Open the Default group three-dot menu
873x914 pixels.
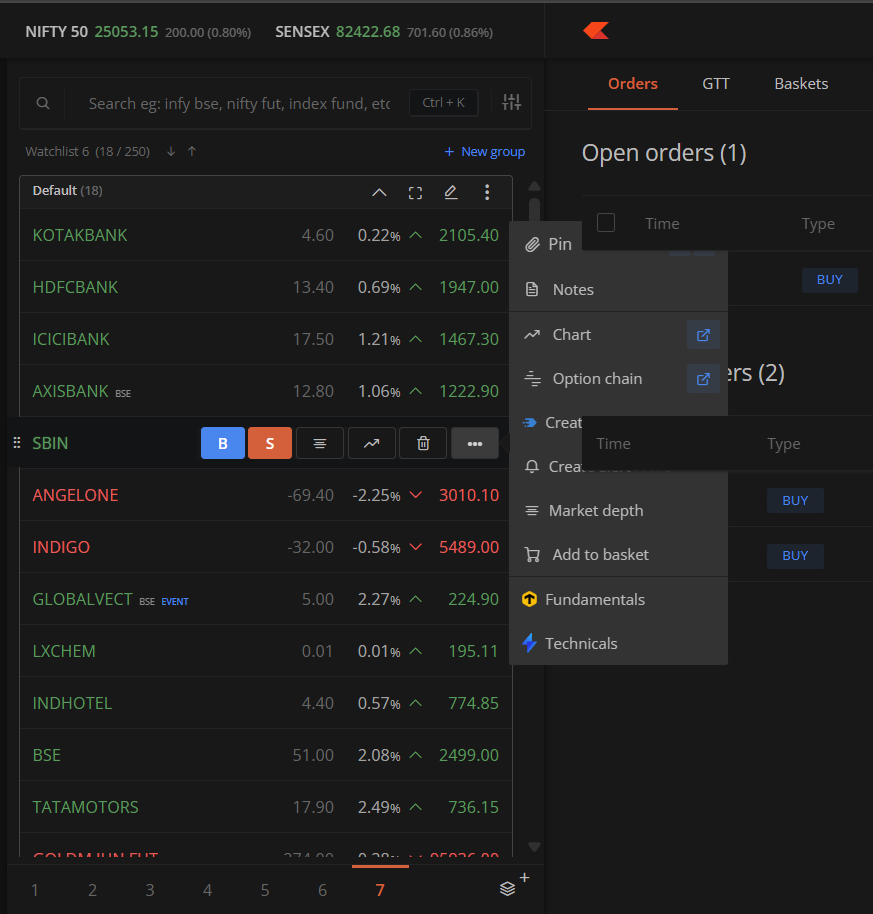pos(487,192)
